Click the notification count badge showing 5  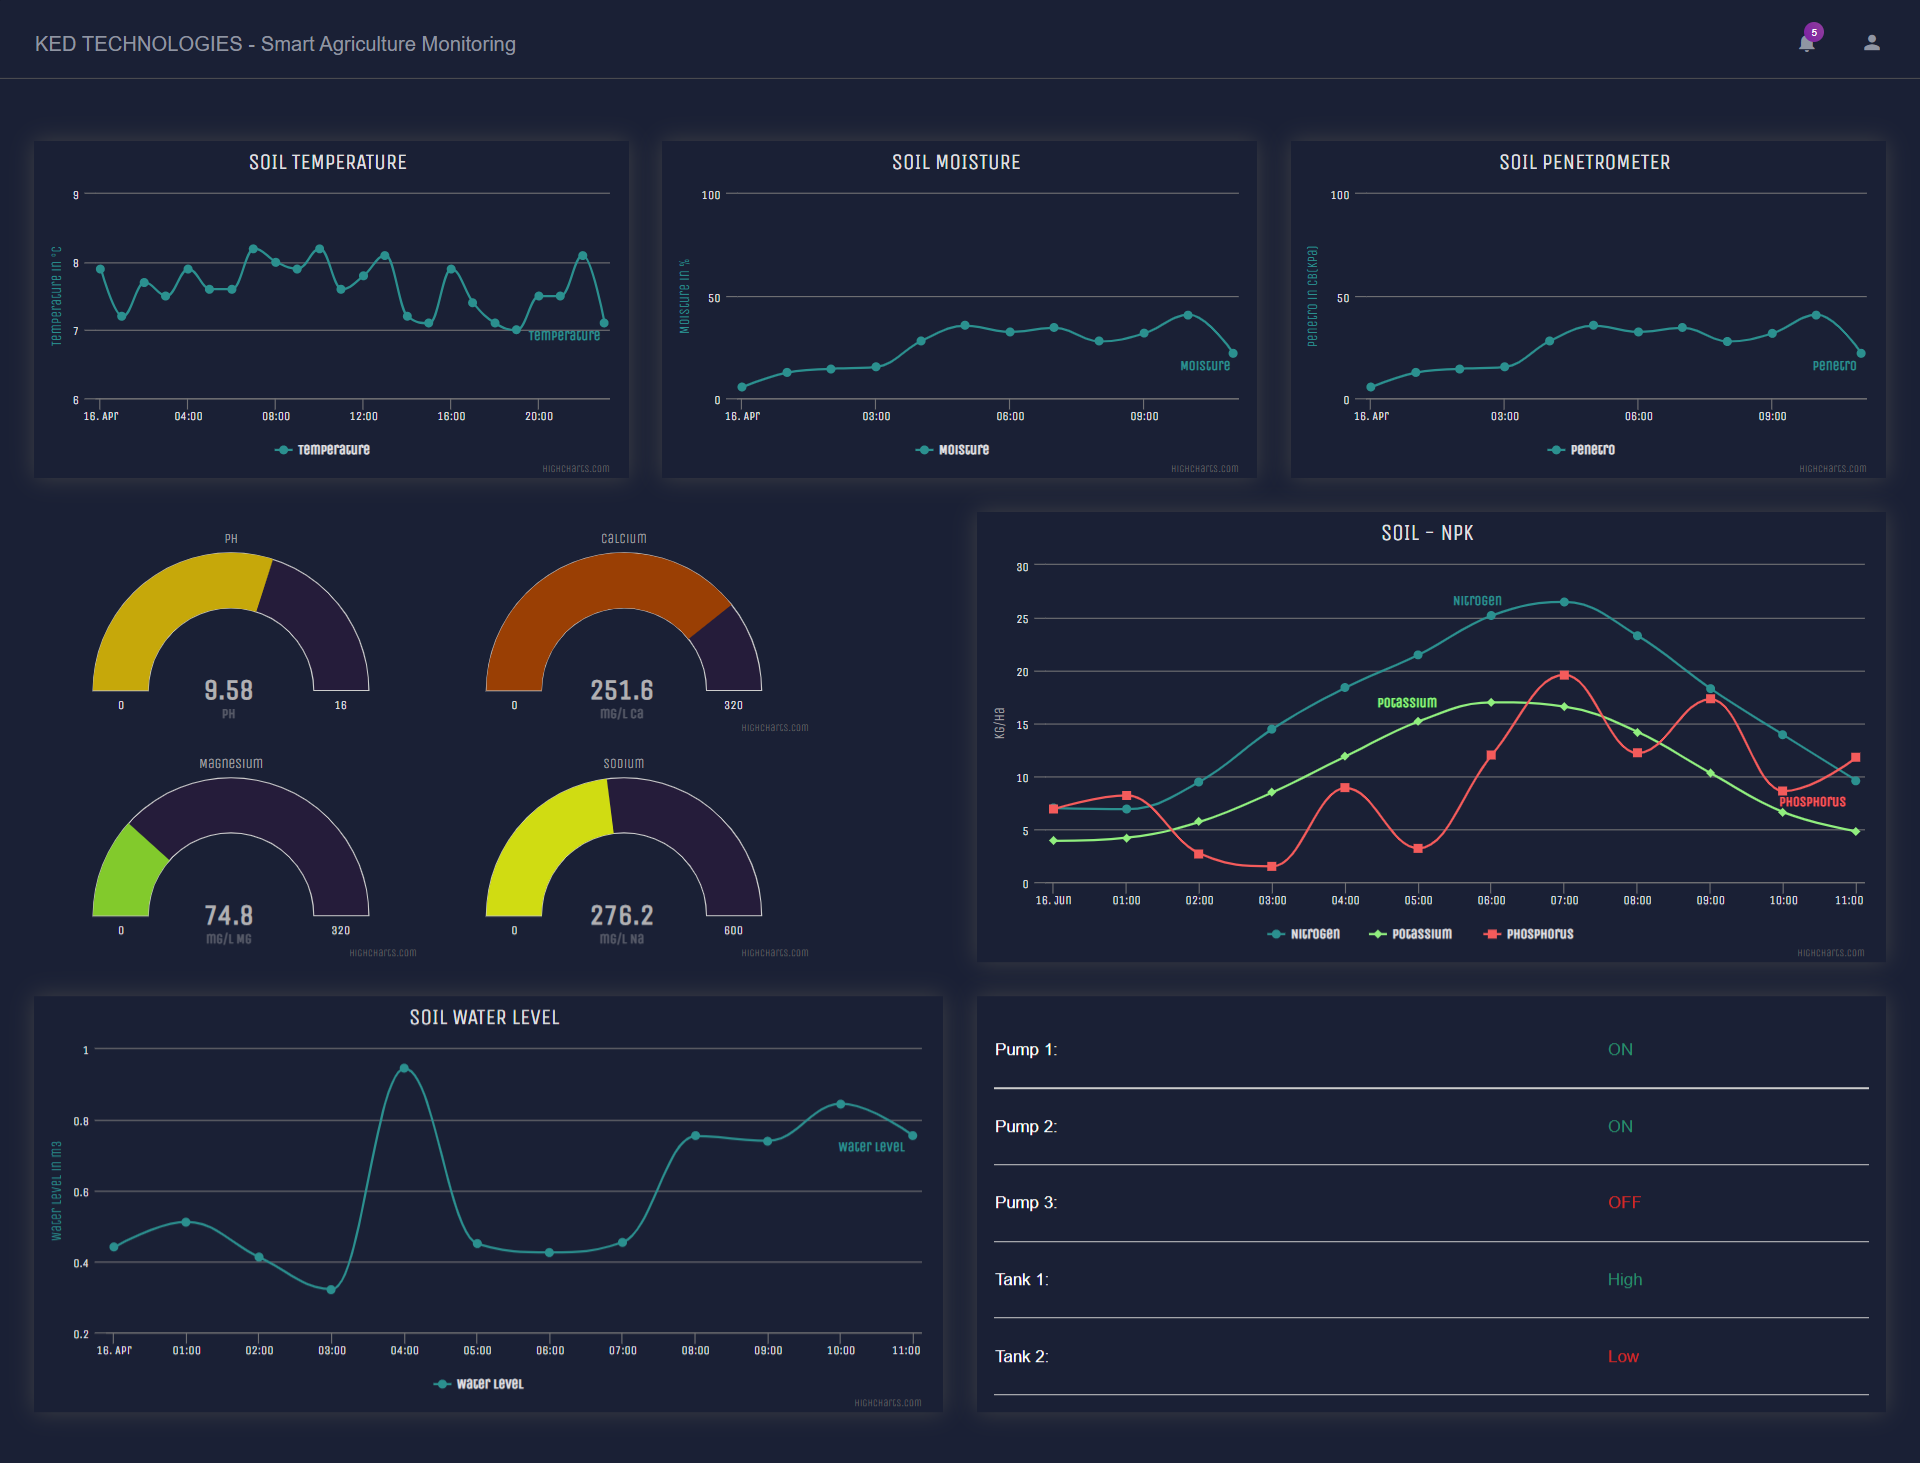pos(1814,32)
